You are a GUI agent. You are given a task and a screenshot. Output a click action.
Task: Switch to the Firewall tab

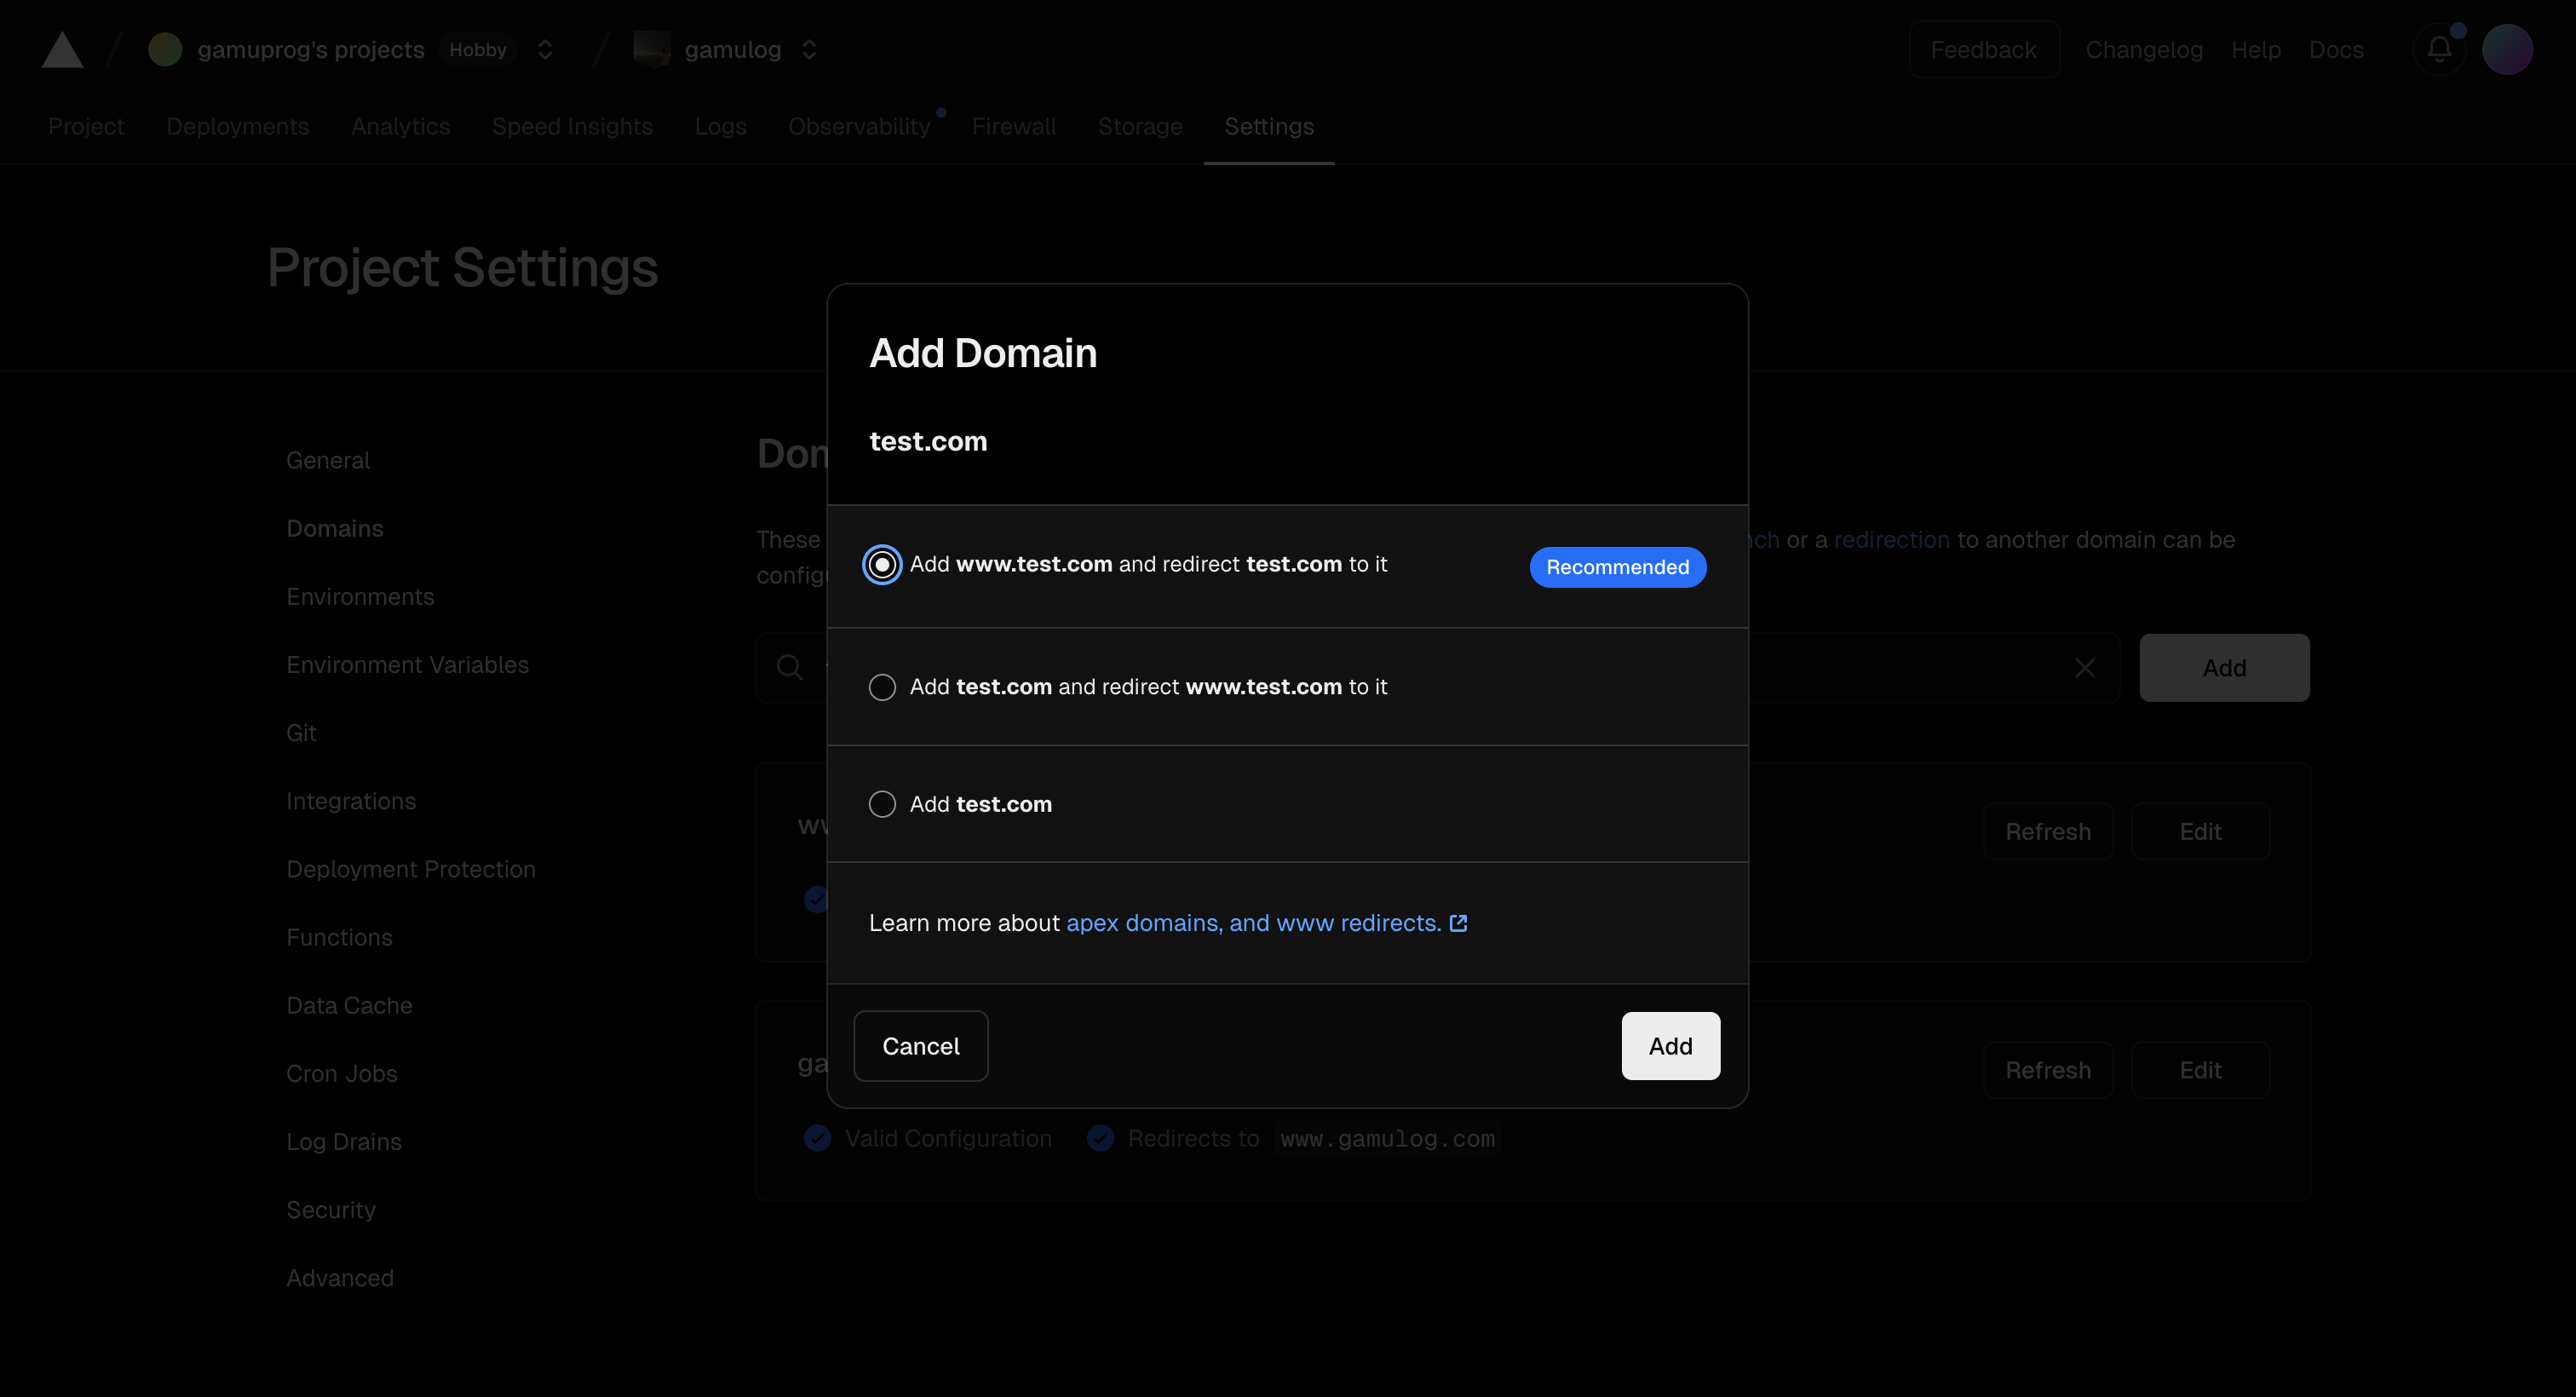point(1014,126)
